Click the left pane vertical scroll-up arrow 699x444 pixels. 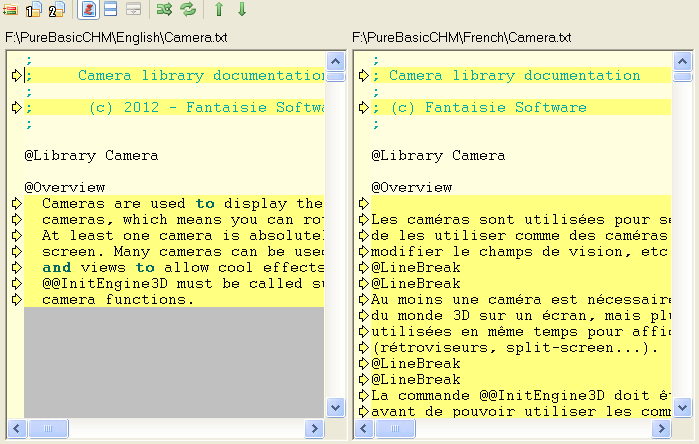click(335, 61)
